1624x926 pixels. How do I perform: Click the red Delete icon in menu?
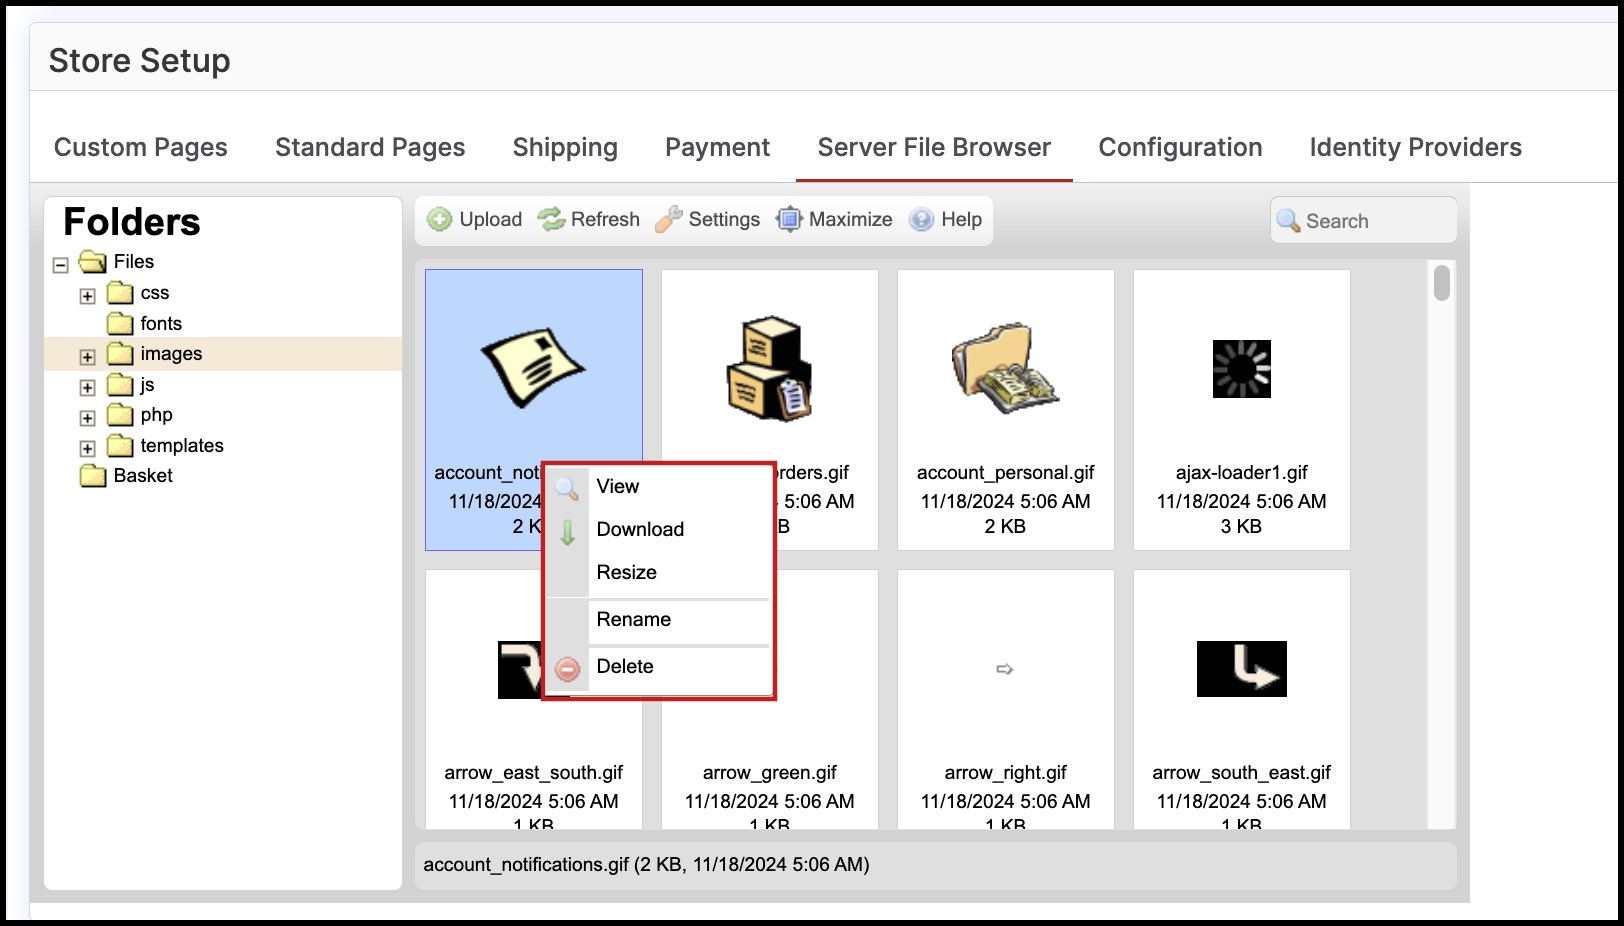click(567, 669)
